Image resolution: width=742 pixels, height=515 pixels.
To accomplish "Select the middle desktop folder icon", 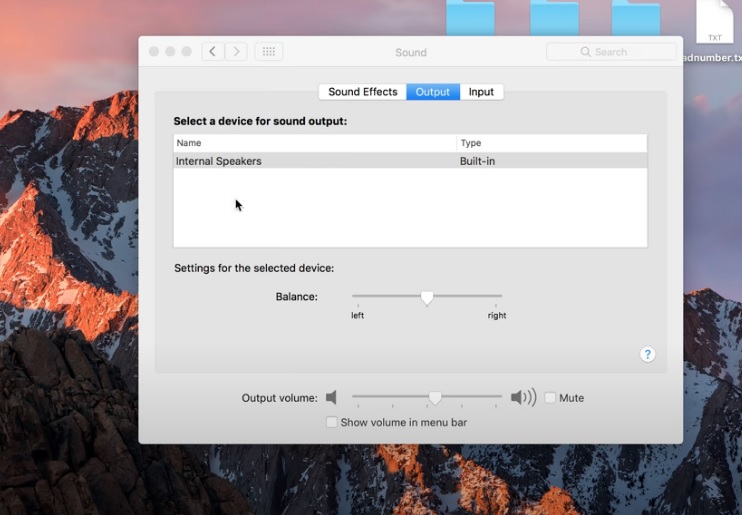I will pyautogui.click(x=554, y=18).
